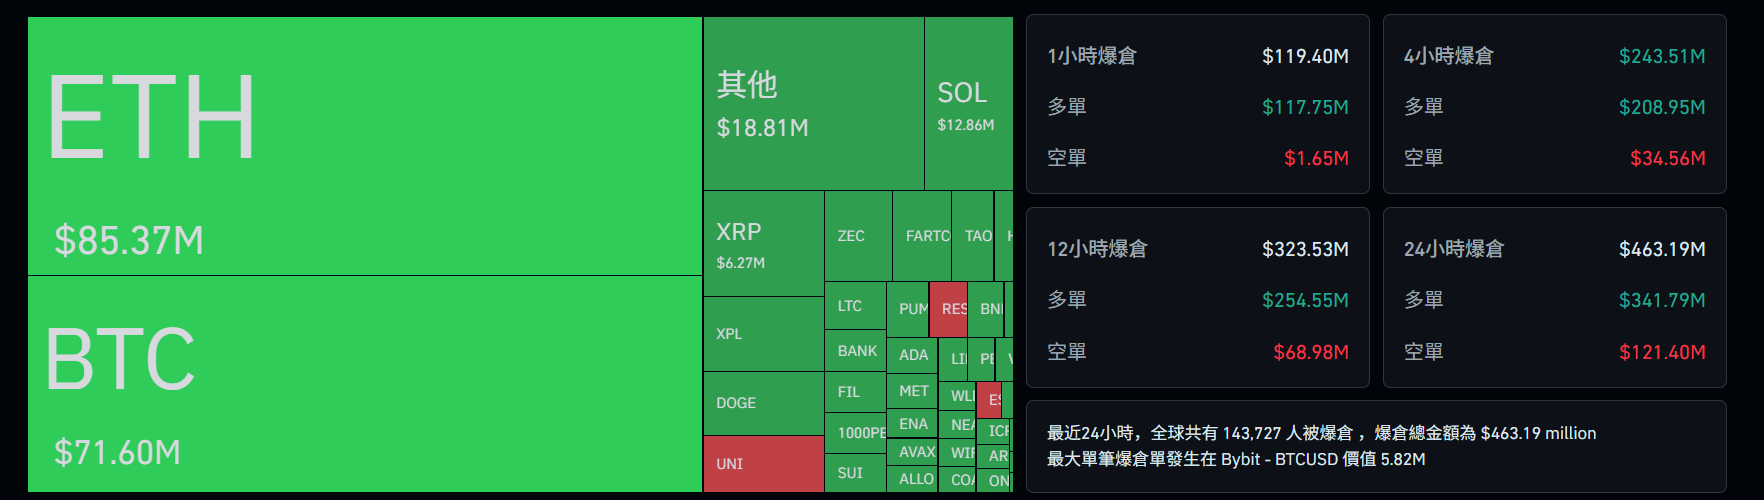The width and height of the screenshot is (1764, 500).
Task: Select the DOGE heatmap tile
Action: click(x=763, y=403)
